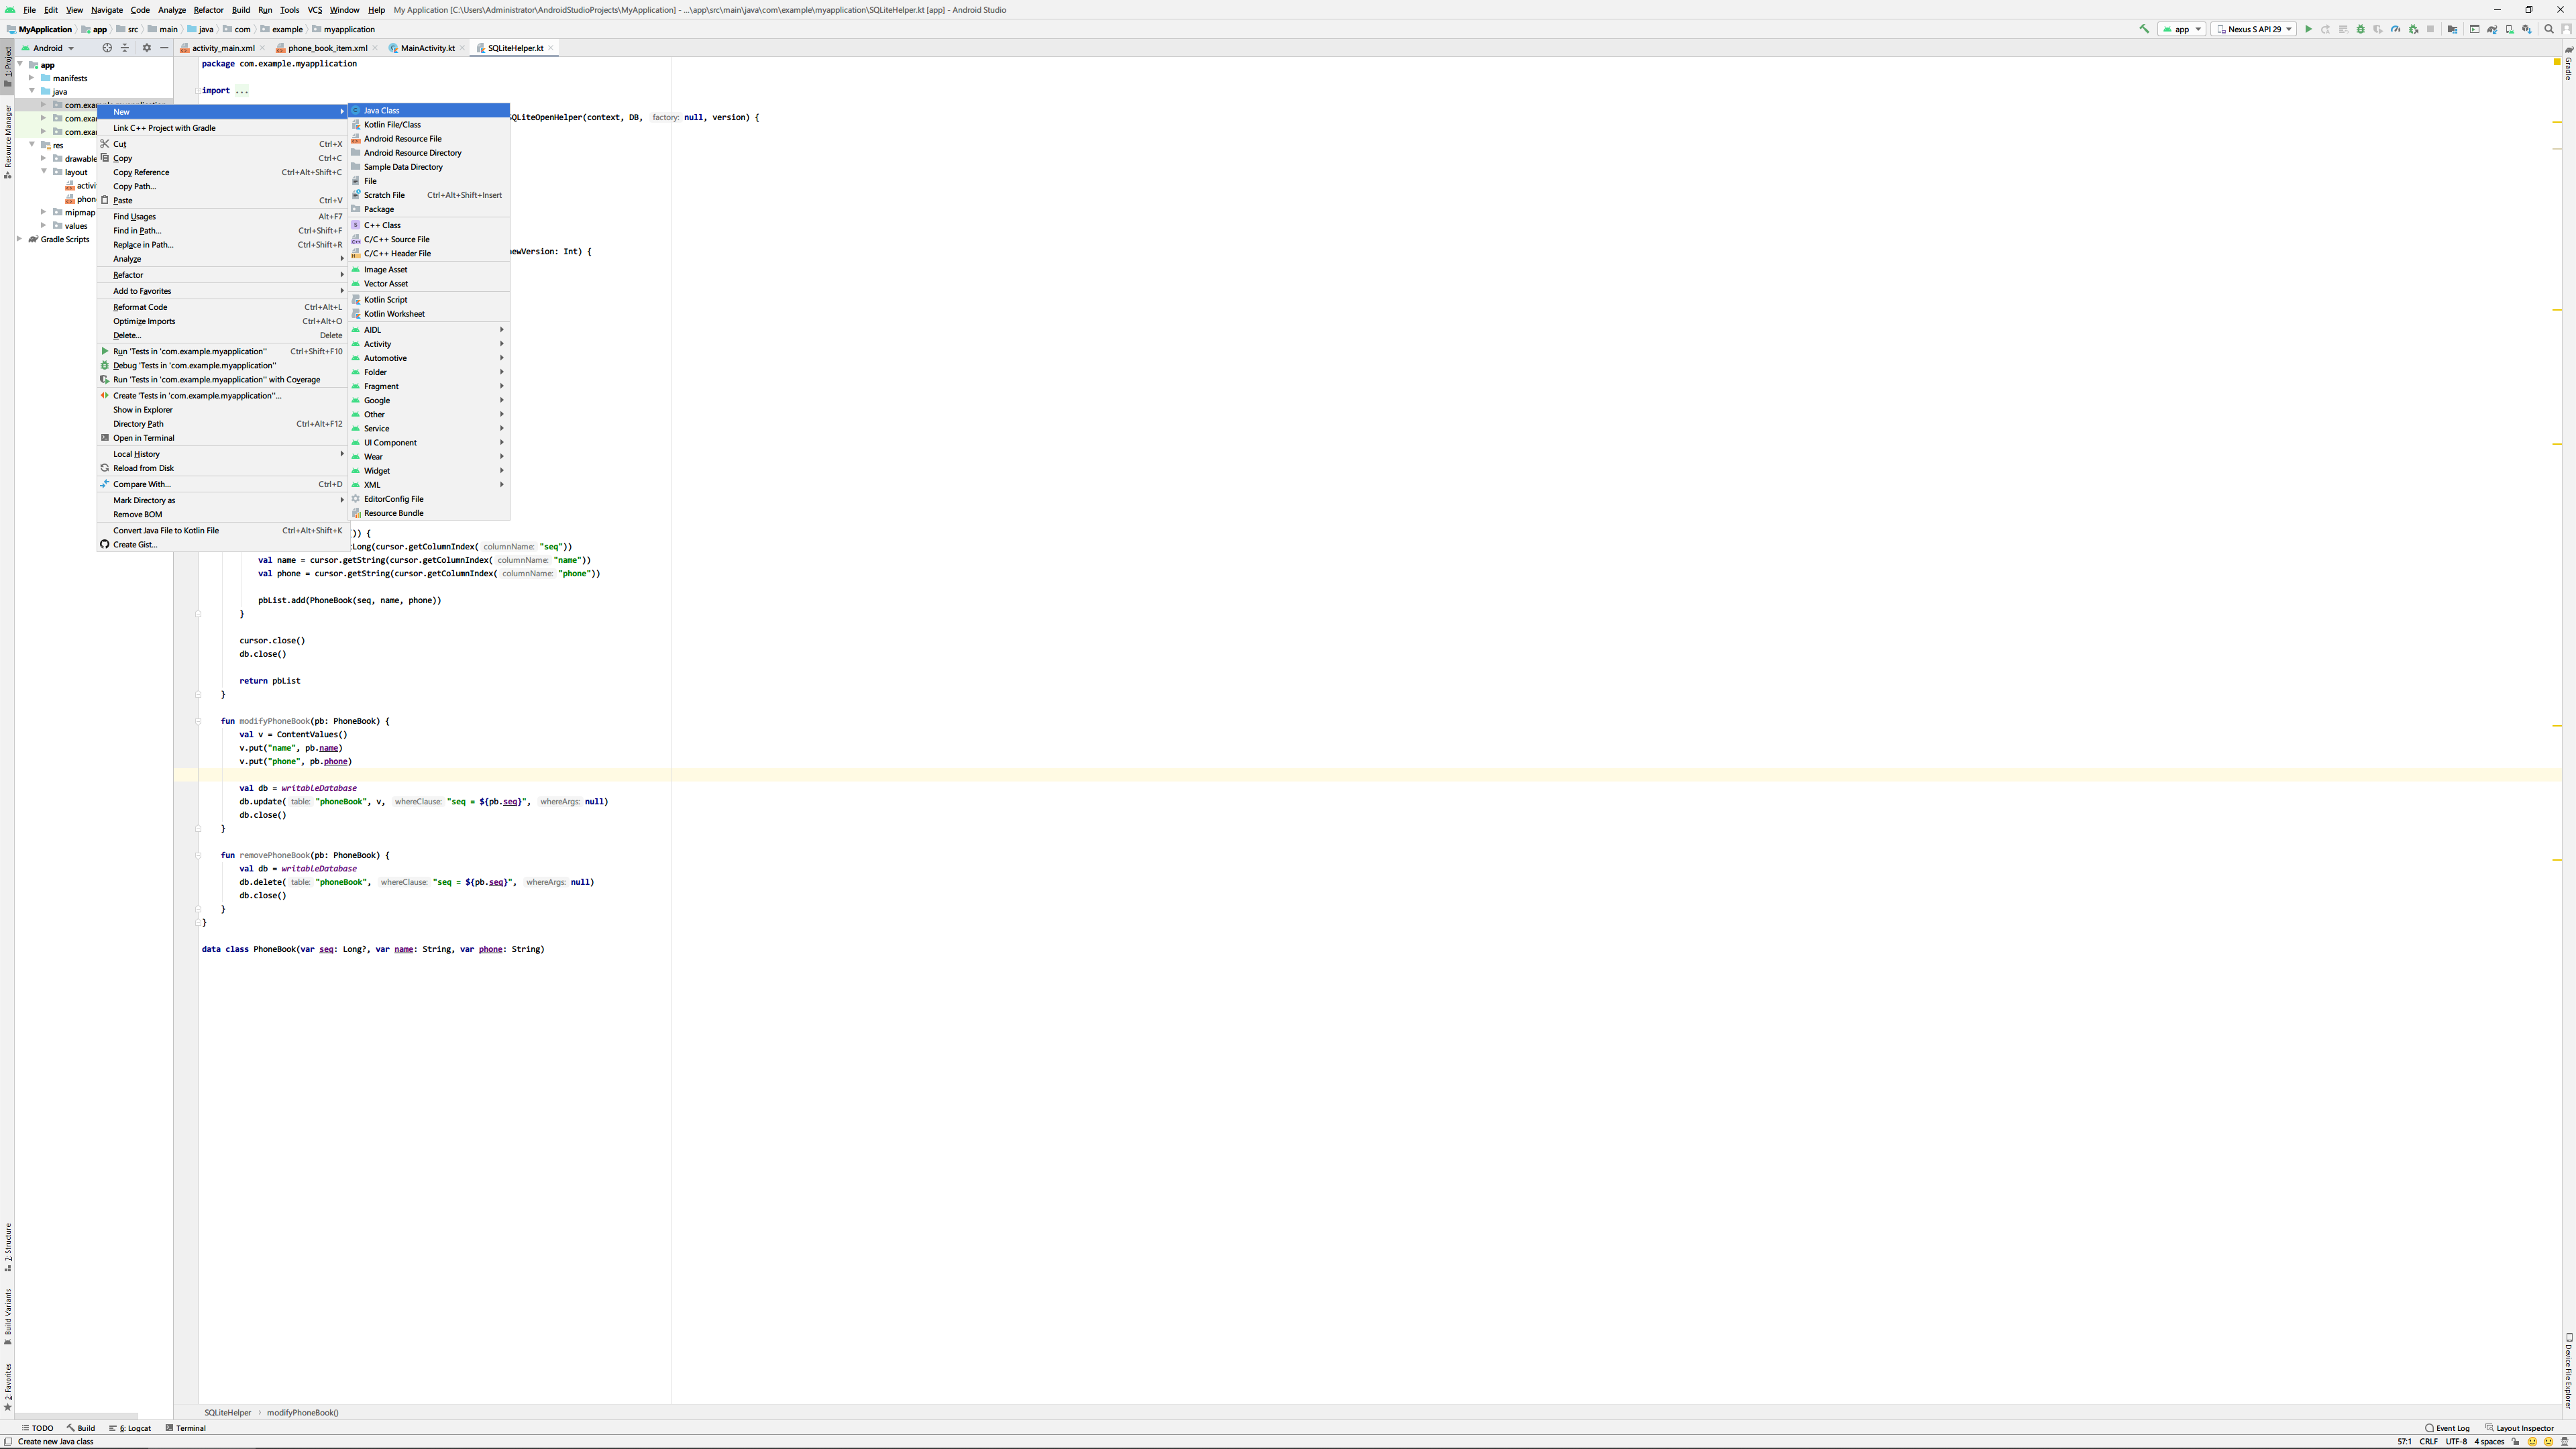Expand the manifests folder in tree
The image size is (2576, 1449).
[31, 78]
